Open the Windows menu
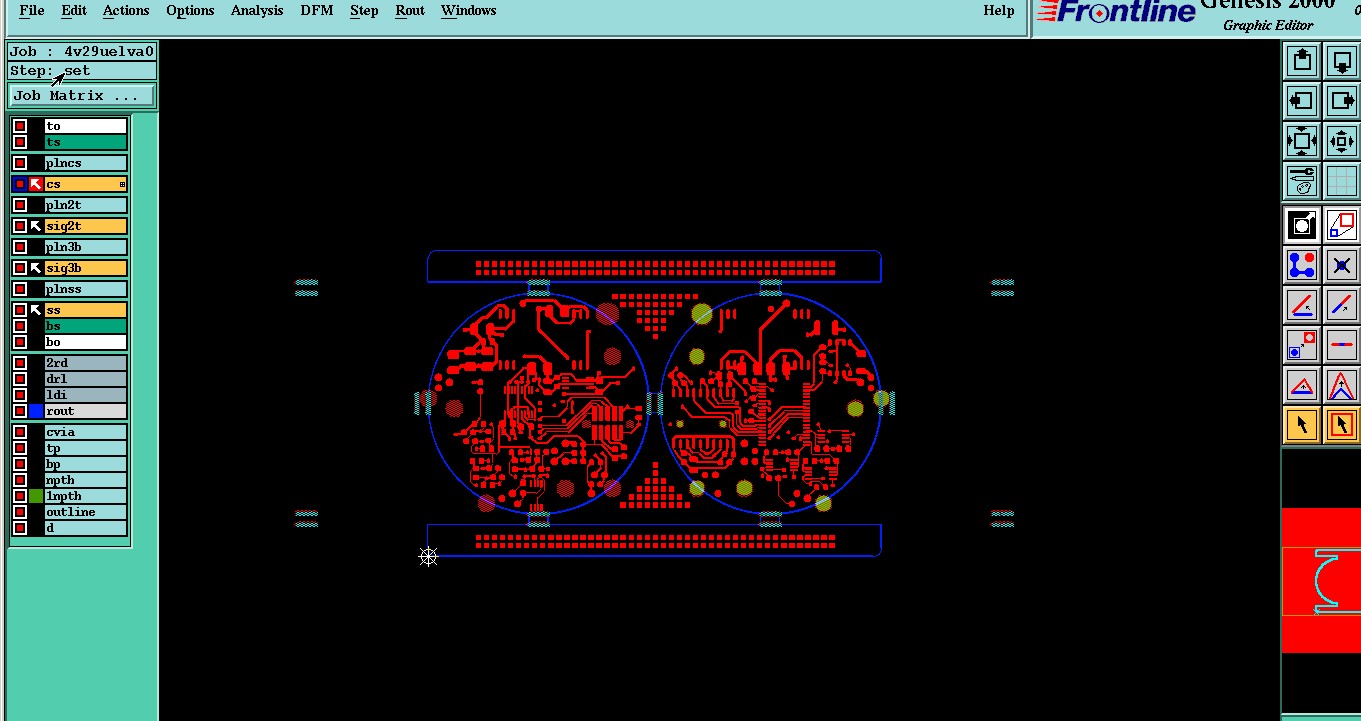The width and height of the screenshot is (1361, 721). 468,11
